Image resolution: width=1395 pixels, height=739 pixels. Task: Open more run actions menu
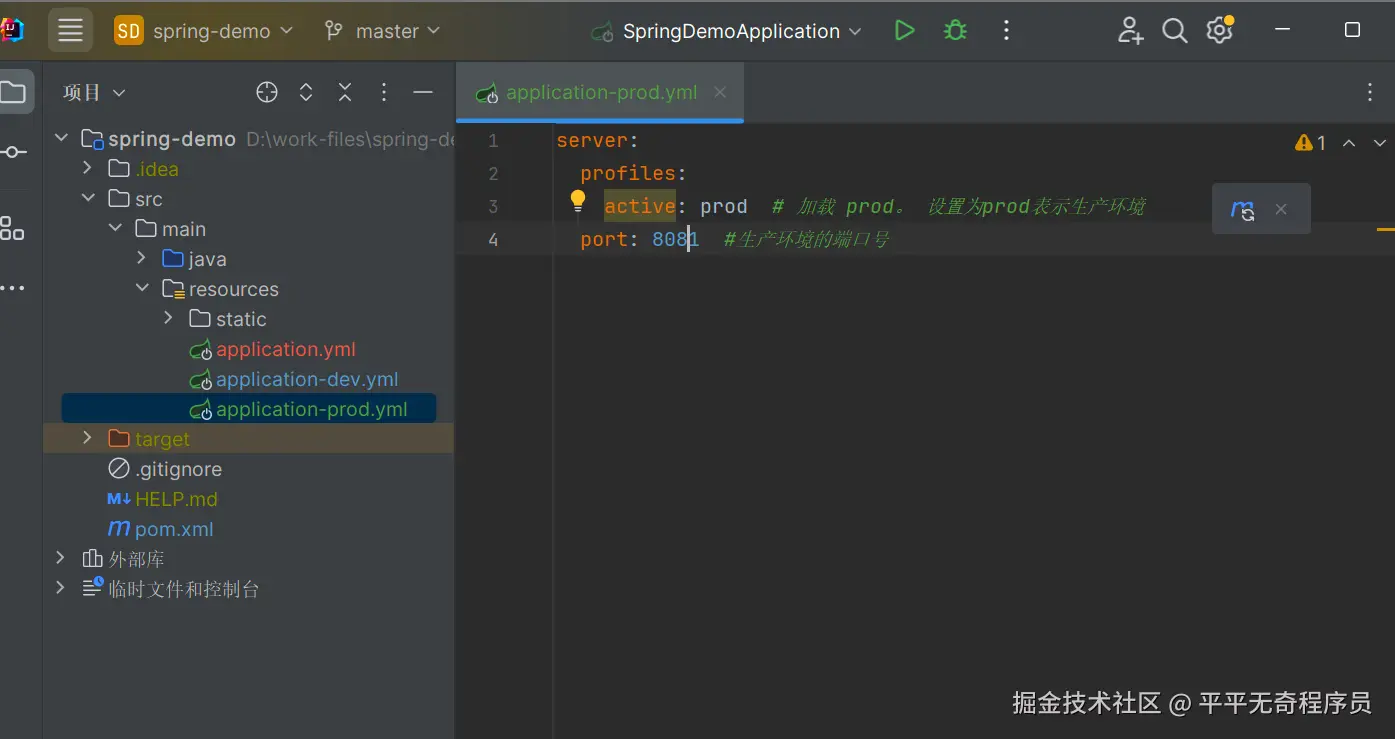pos(1006,30)
